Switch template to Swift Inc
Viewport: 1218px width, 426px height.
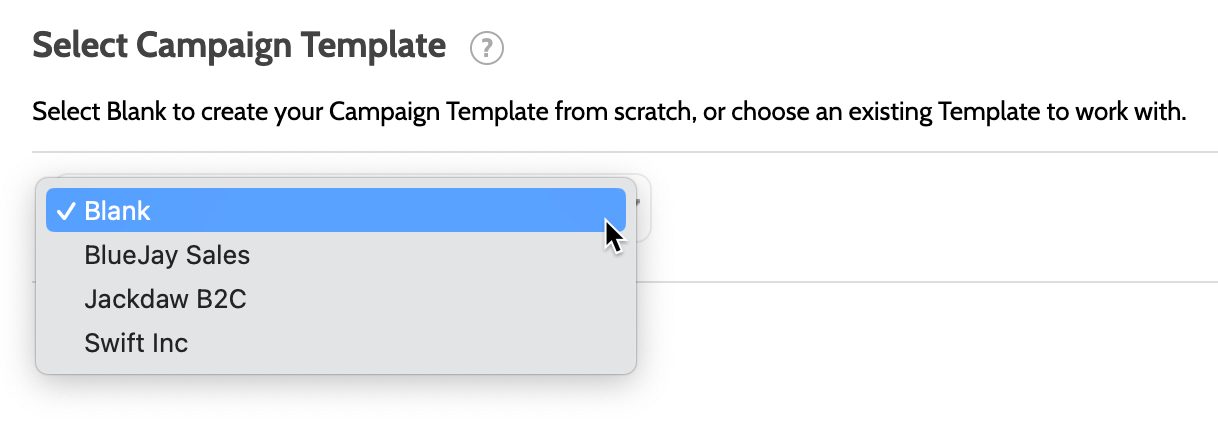point(136,343)
